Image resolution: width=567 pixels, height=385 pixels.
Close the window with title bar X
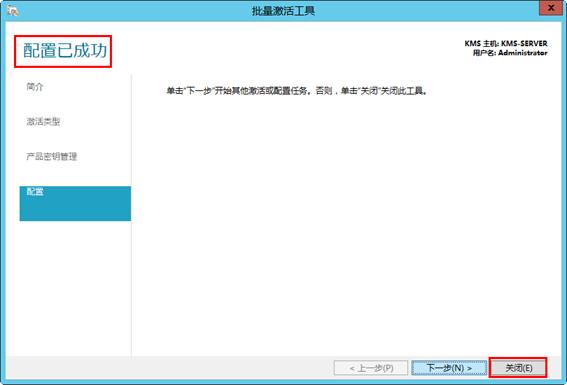pos(551,8)
